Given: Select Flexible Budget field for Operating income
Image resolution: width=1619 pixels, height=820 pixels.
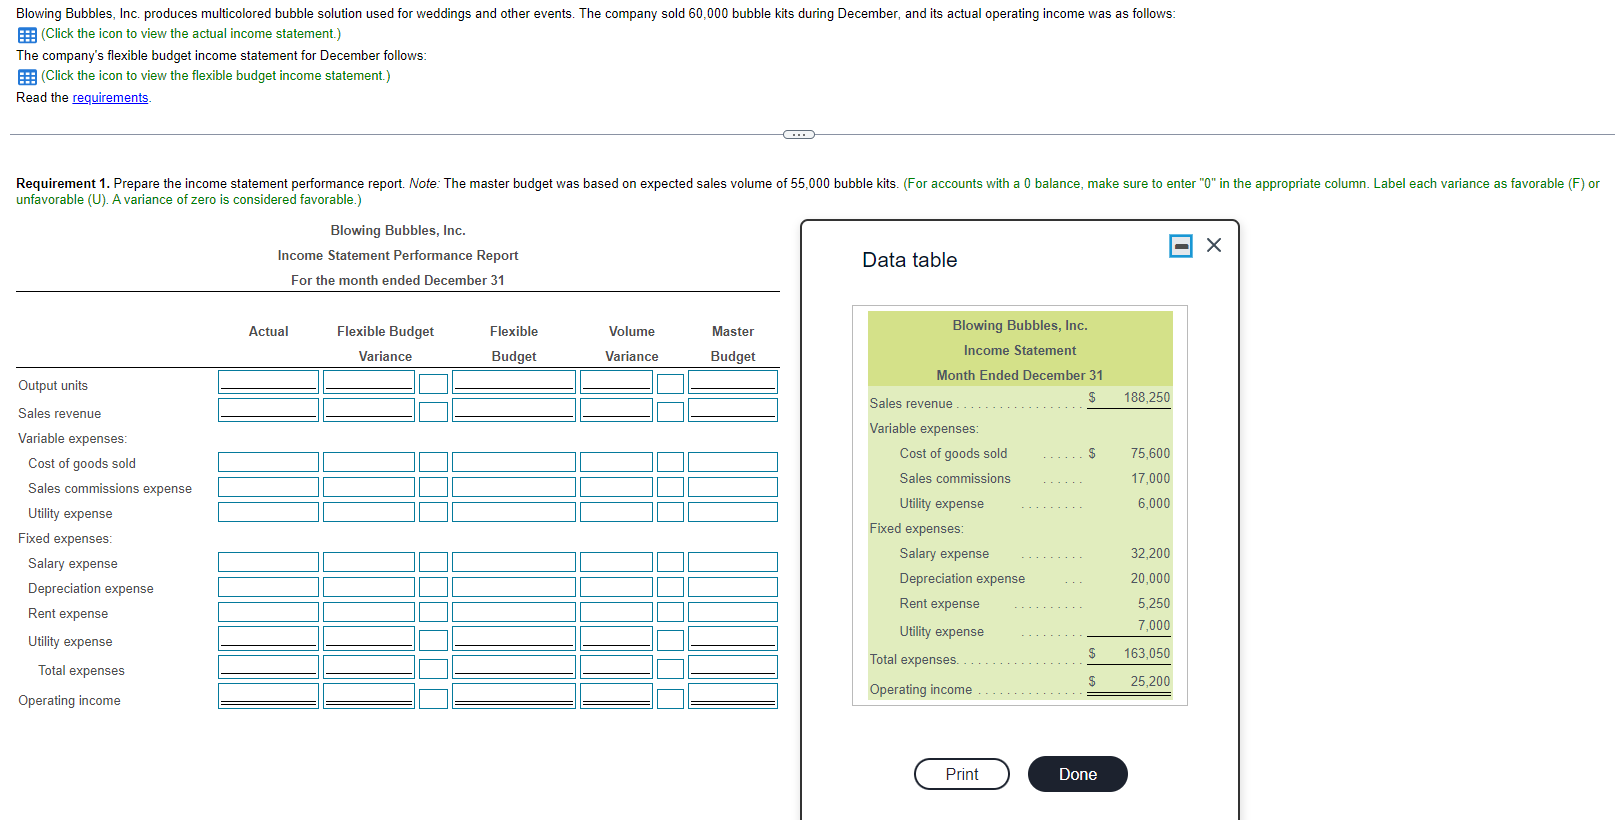Looking at the screenshot, I should 514,696.
